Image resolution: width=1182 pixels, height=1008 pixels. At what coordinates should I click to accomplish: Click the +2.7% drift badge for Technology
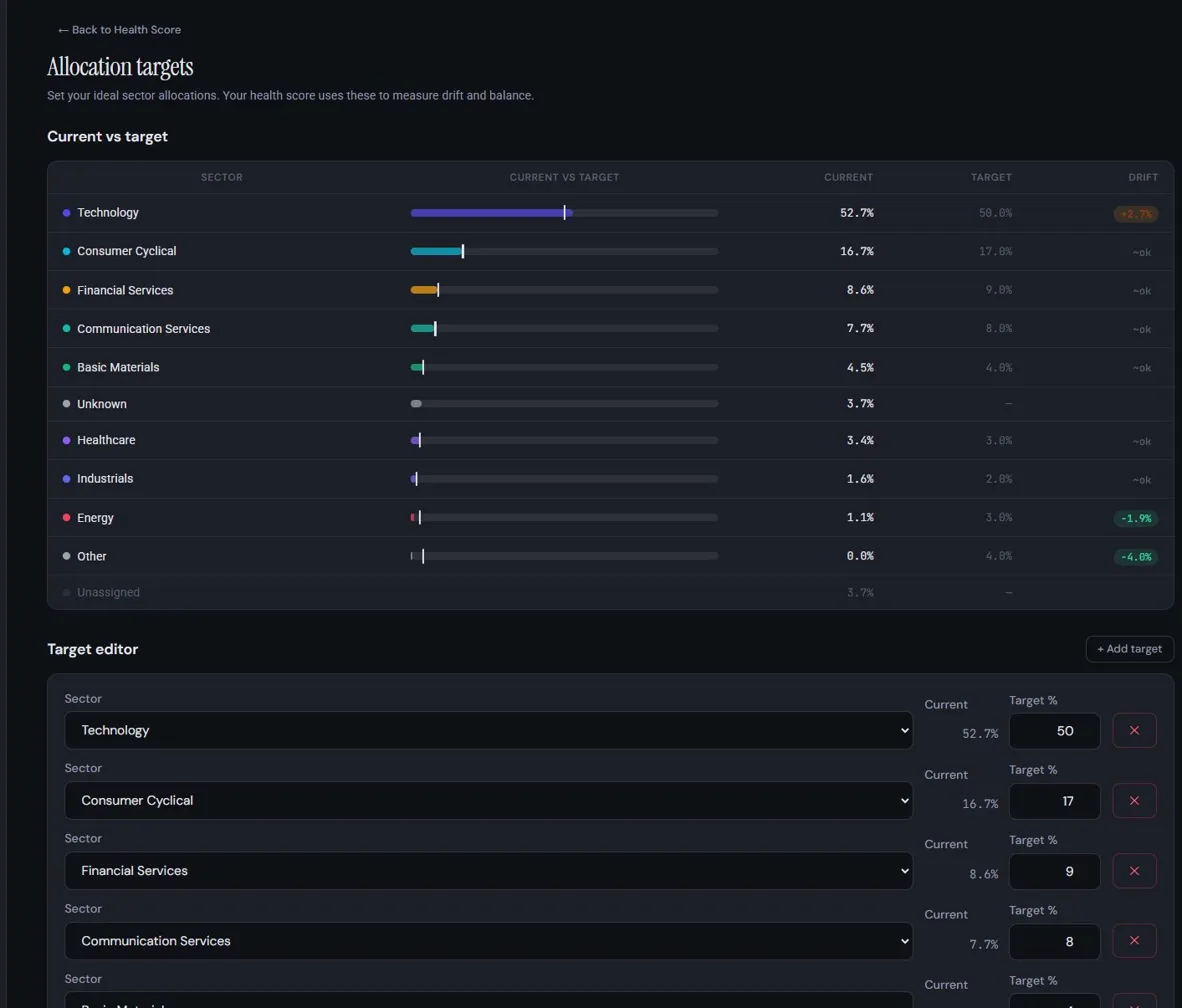pos(1135,213)
